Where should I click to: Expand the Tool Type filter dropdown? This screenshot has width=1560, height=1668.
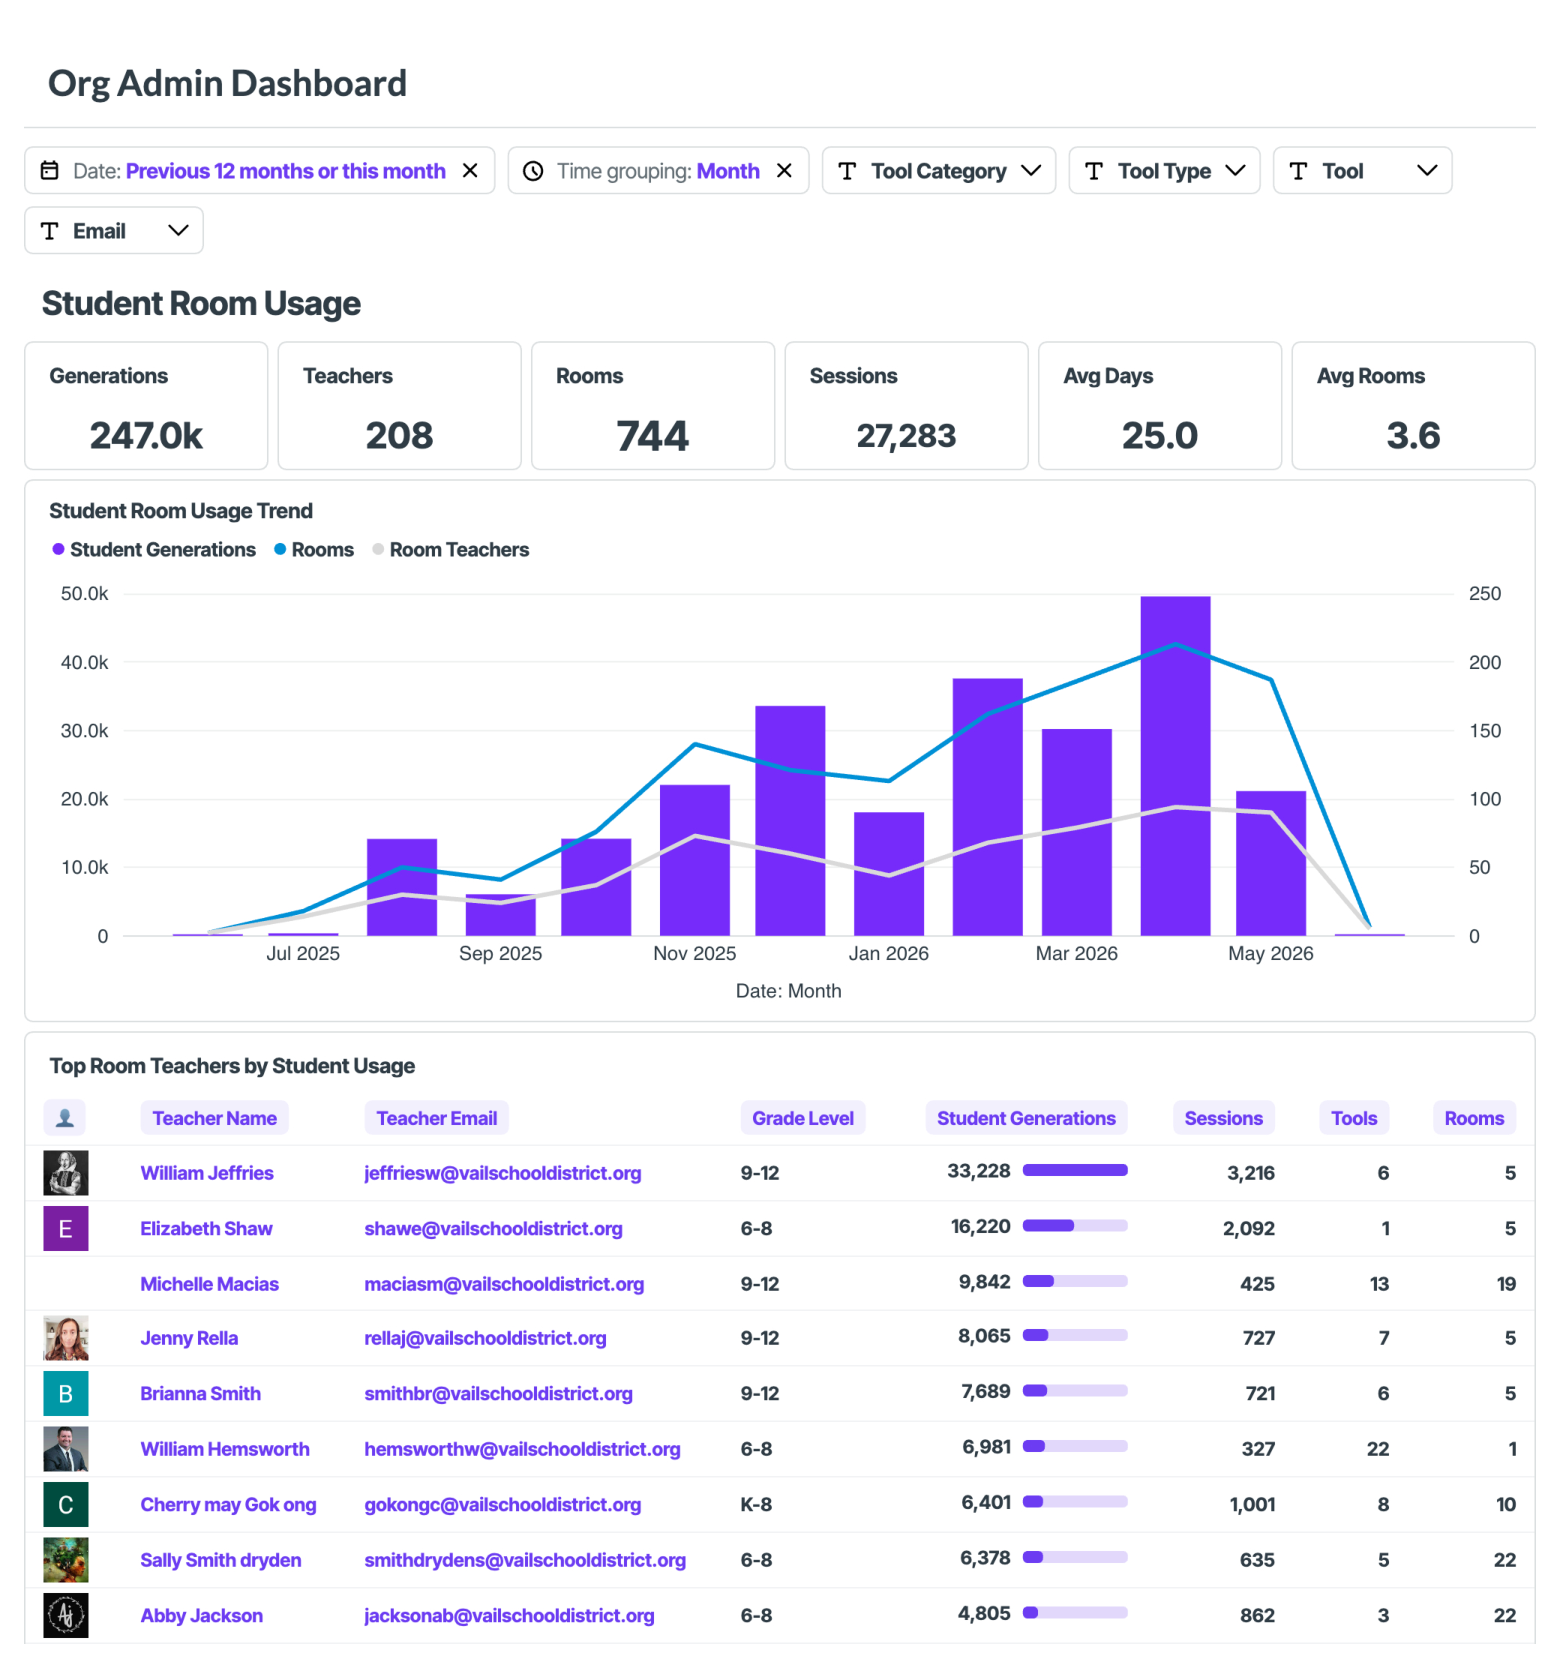[1165, 171]
